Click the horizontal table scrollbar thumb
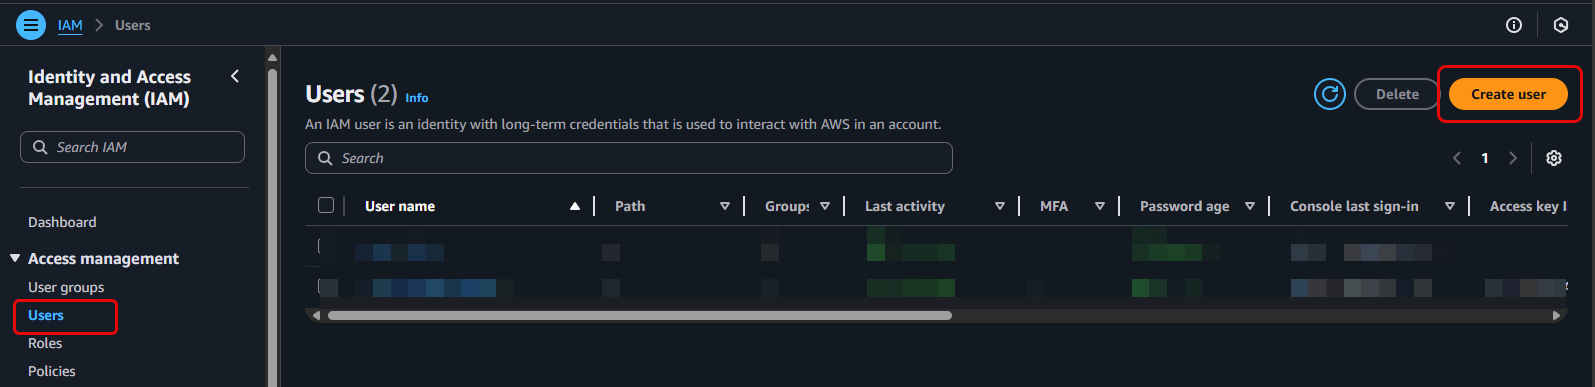The height and width of the screenshot is (387, 1595). (x=640, y=315)
